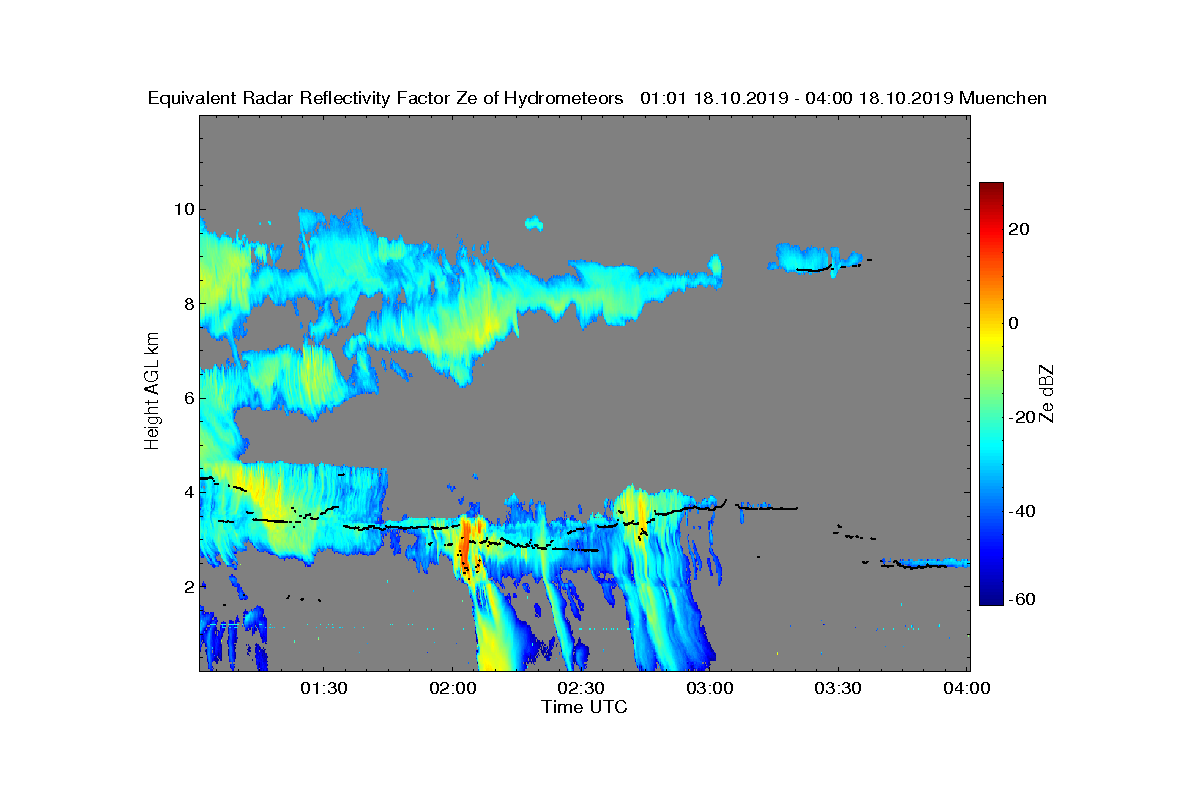1200x800 pixels.
Task: Click the colorbar value 20
Action: tap(1020, 229)
